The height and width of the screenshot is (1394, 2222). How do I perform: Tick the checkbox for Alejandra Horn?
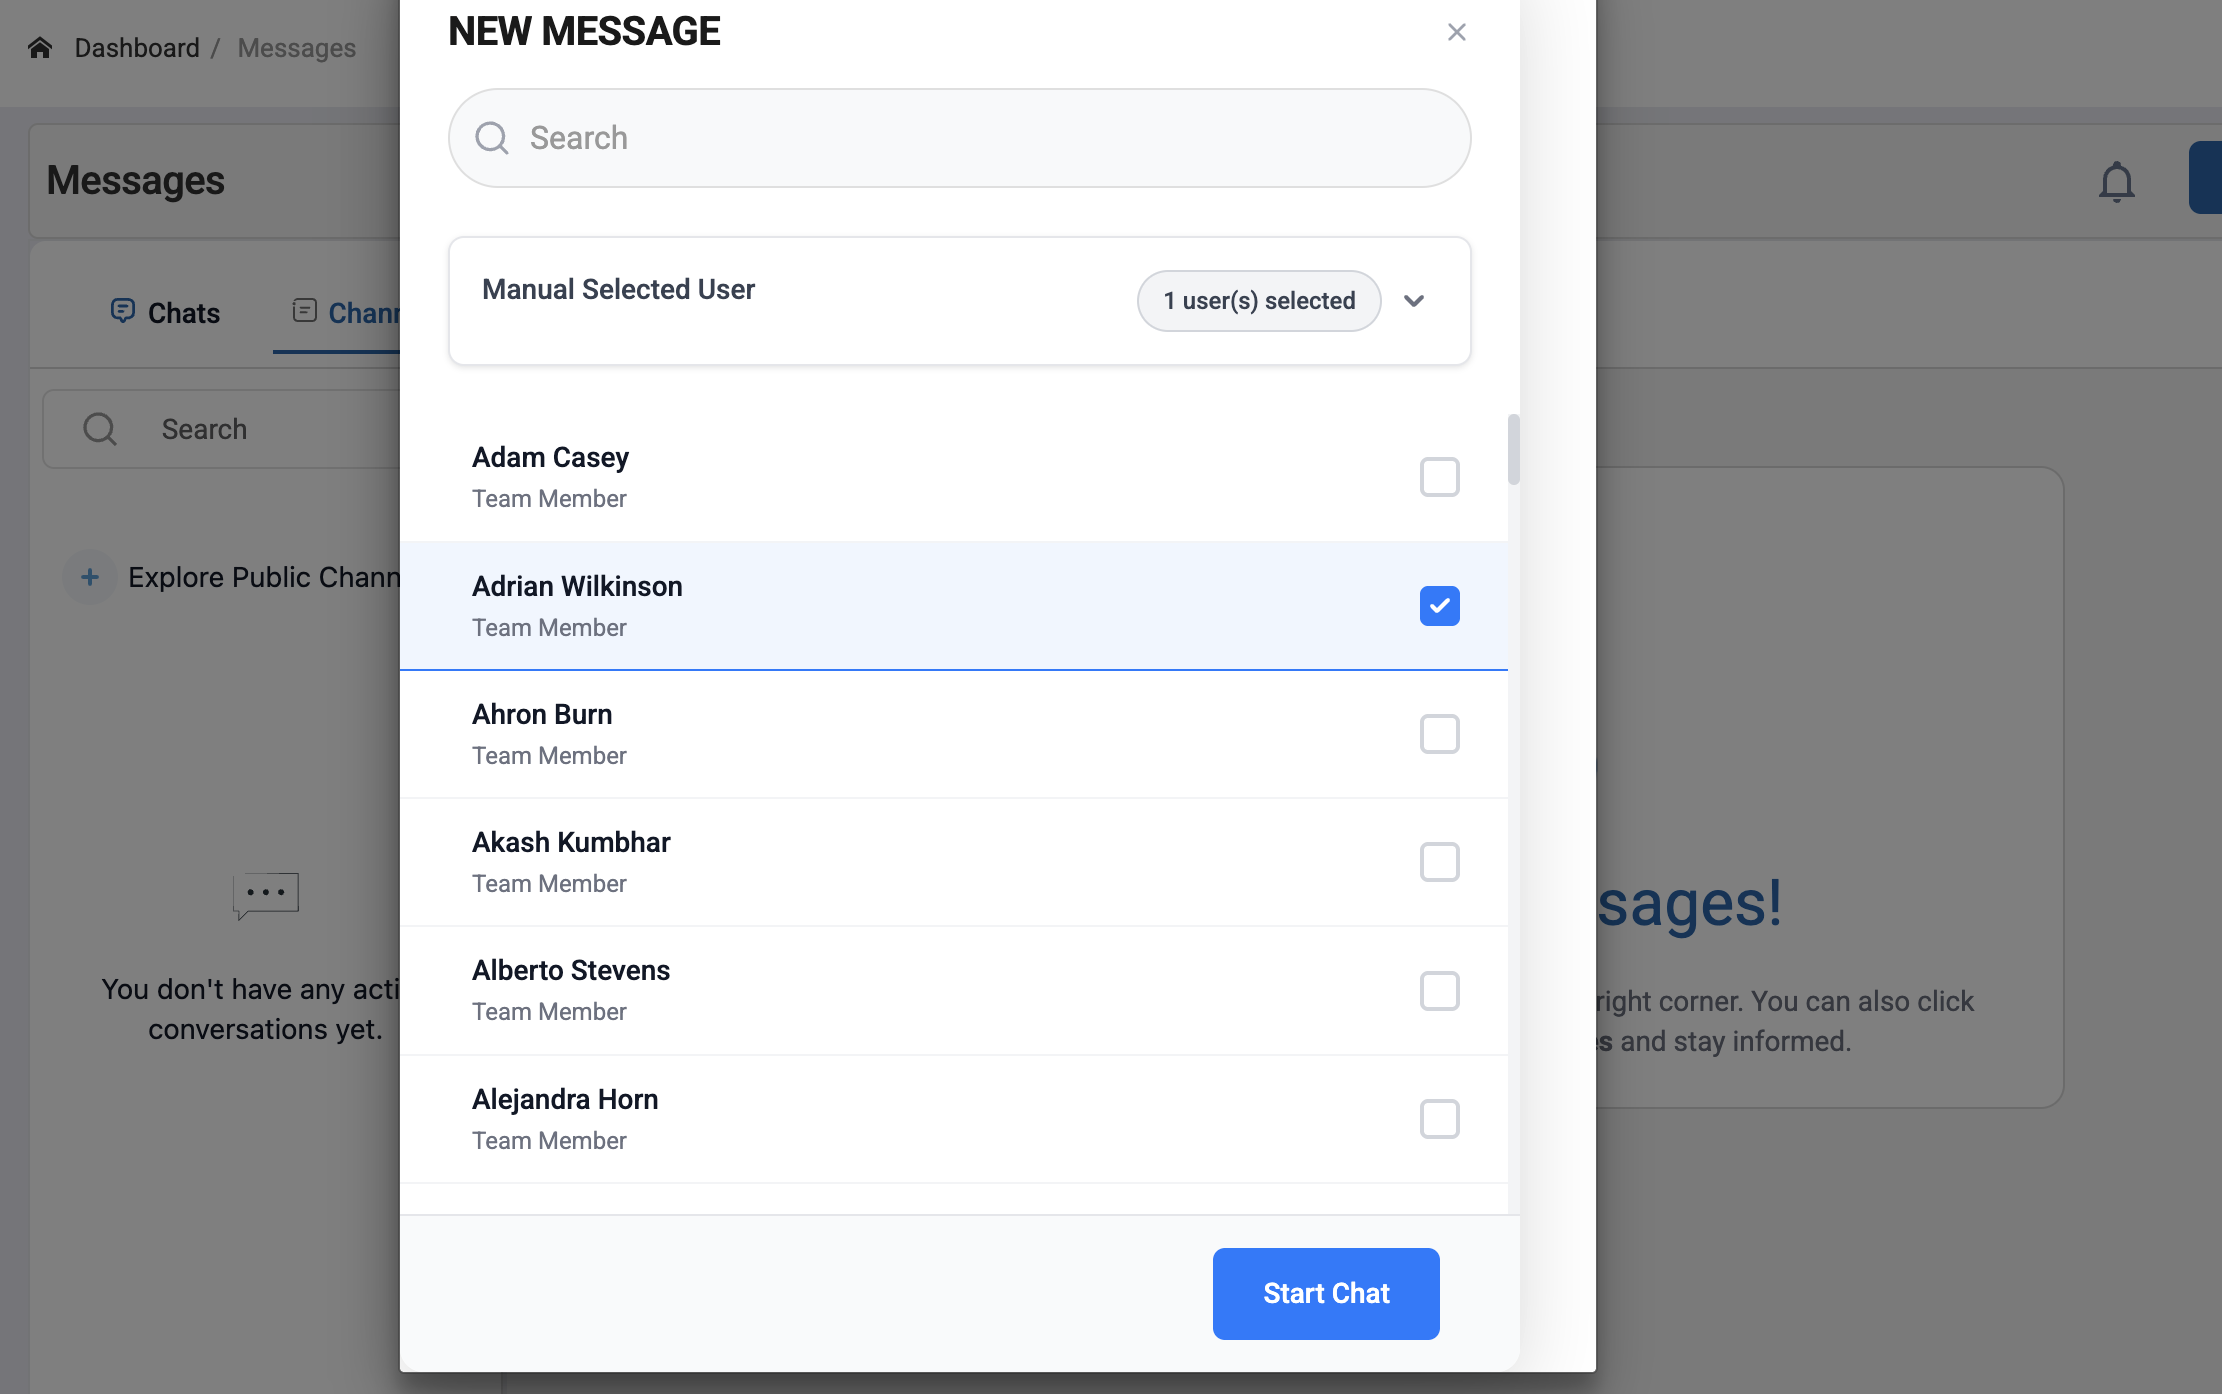[1439, 1119]
